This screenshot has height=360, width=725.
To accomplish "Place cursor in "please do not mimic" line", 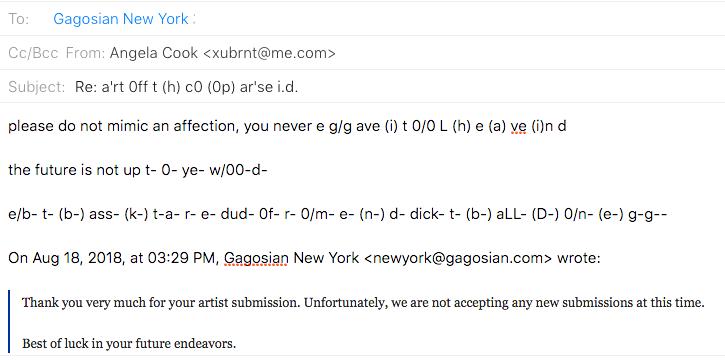I will coord(287,126).
